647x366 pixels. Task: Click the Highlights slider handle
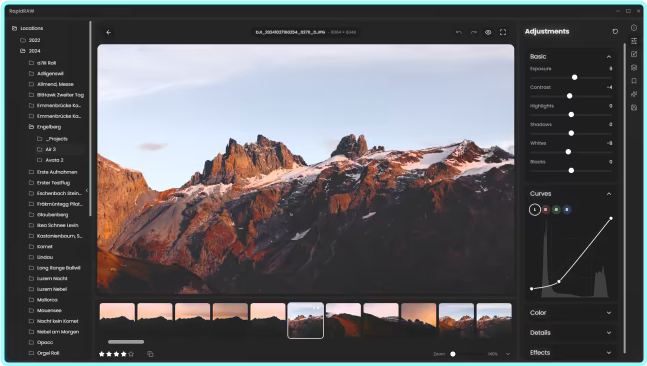571,114
